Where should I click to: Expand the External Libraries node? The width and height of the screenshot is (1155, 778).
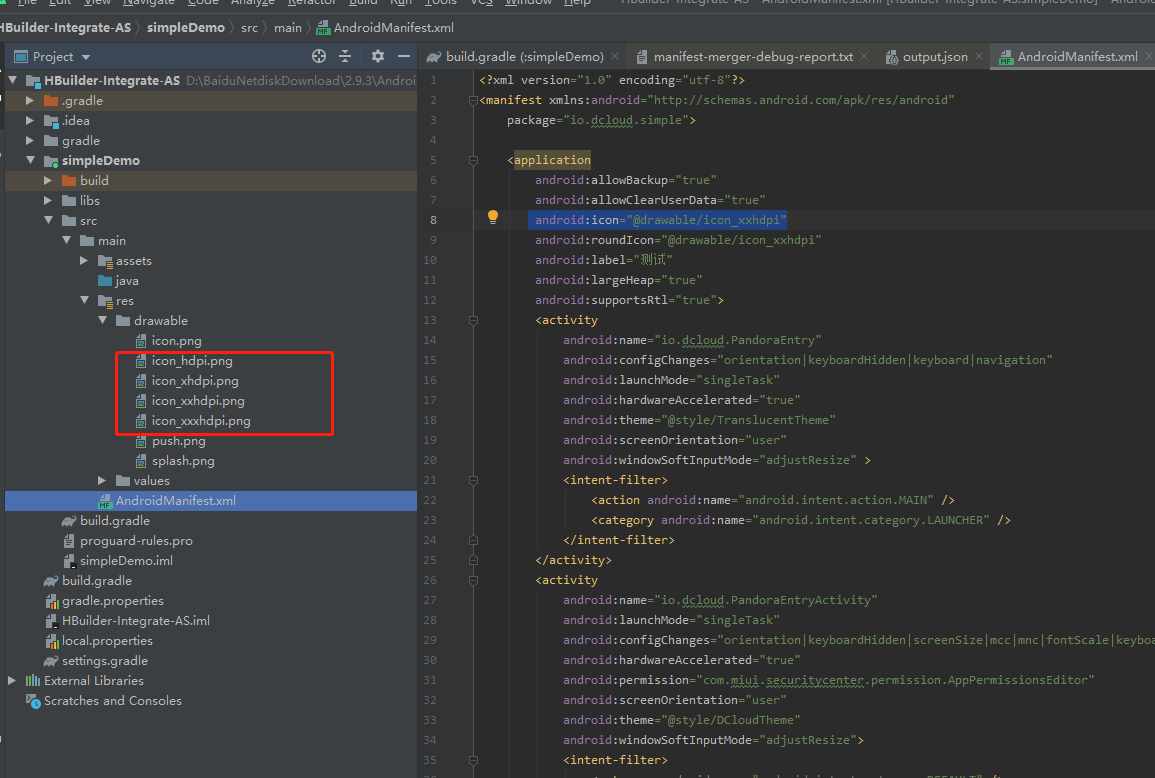(x=10, y=680)
